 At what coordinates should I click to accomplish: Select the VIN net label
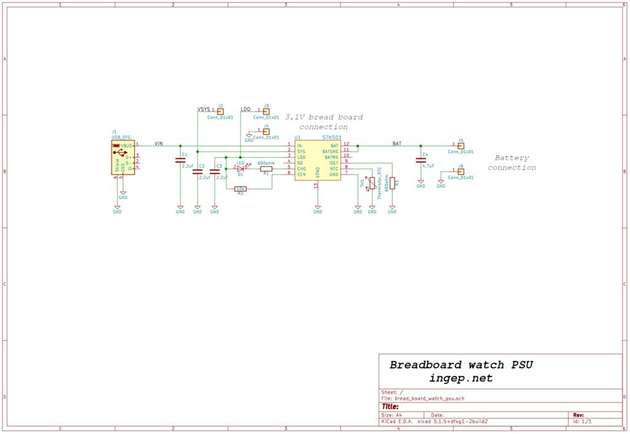159,143
